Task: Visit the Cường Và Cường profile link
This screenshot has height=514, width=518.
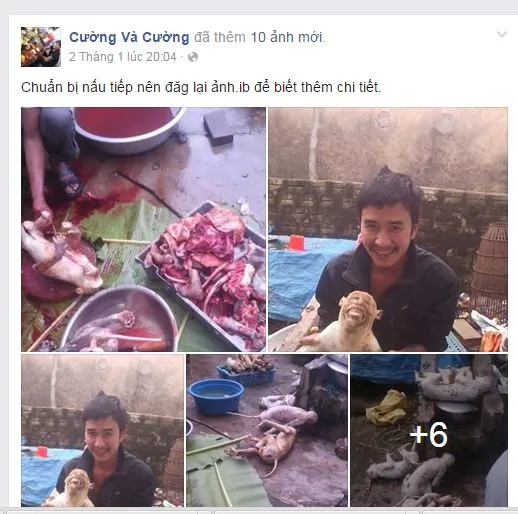Action: (x=129, y=37)
